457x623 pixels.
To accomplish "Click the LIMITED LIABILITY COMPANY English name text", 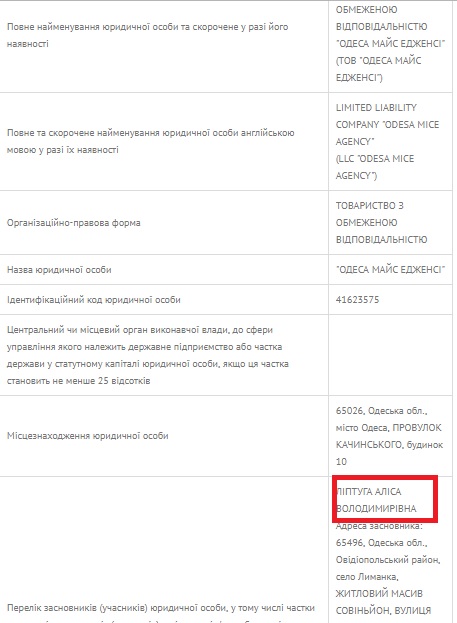I will (387, 124).
